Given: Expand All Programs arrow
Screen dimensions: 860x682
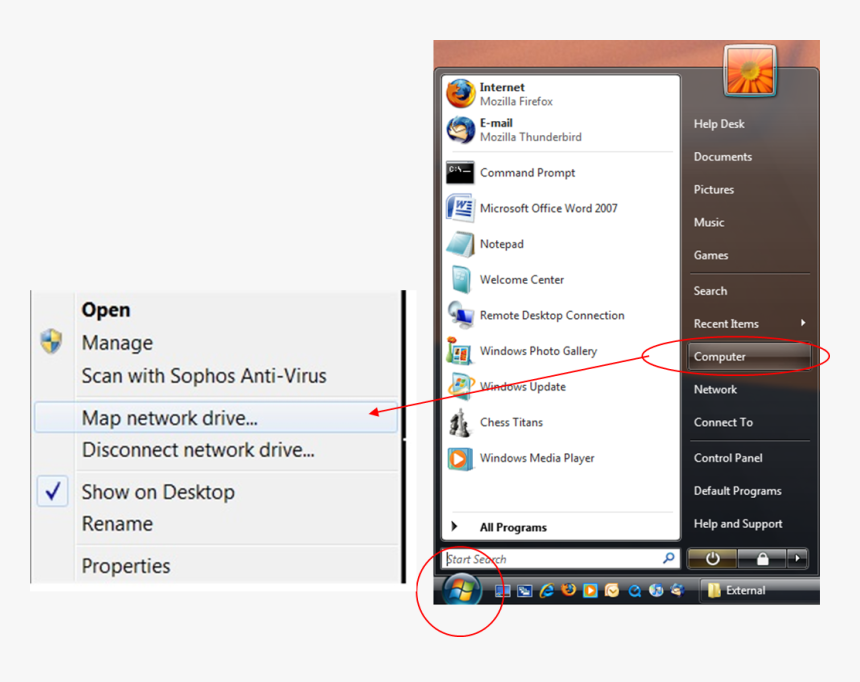Looking at the screenshot, I should pyautogui.click(x=454, y=526).
